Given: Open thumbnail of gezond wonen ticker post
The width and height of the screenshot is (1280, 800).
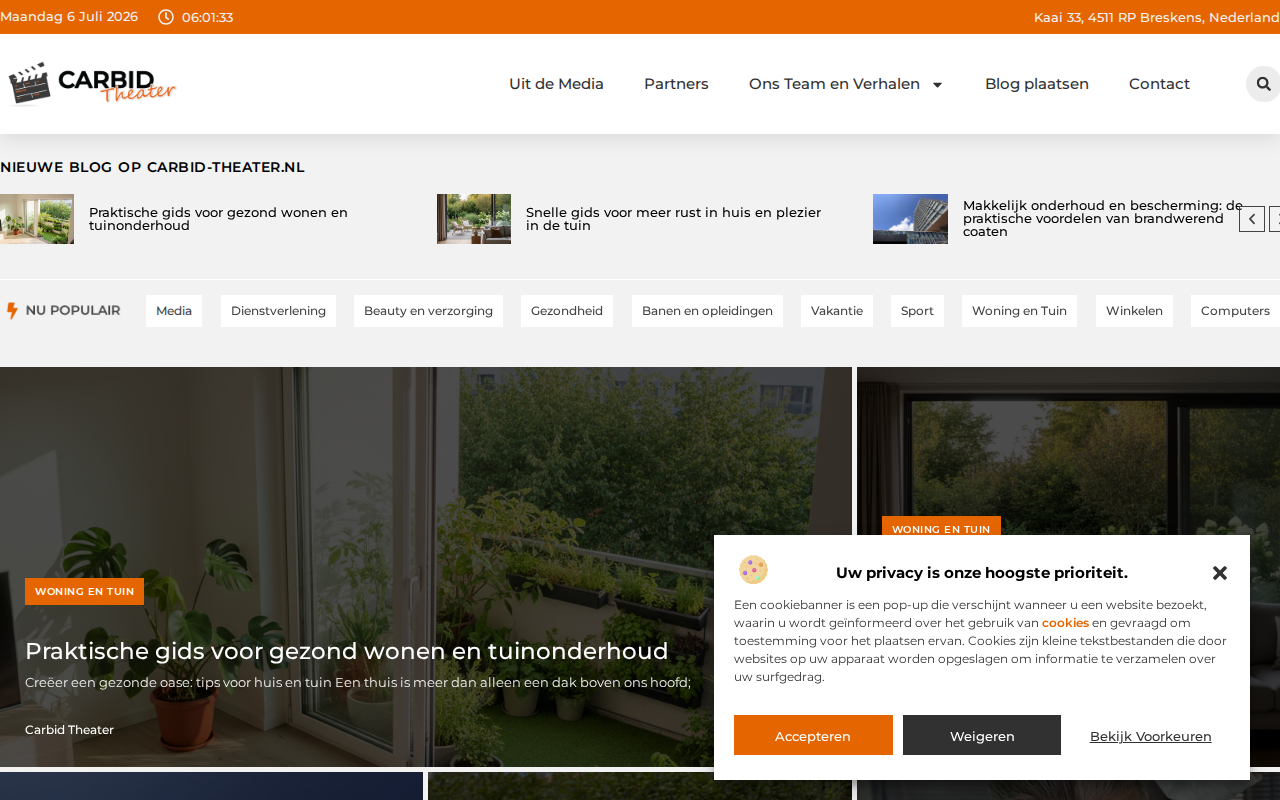Looking at the screenshot, I should point(37,219).
